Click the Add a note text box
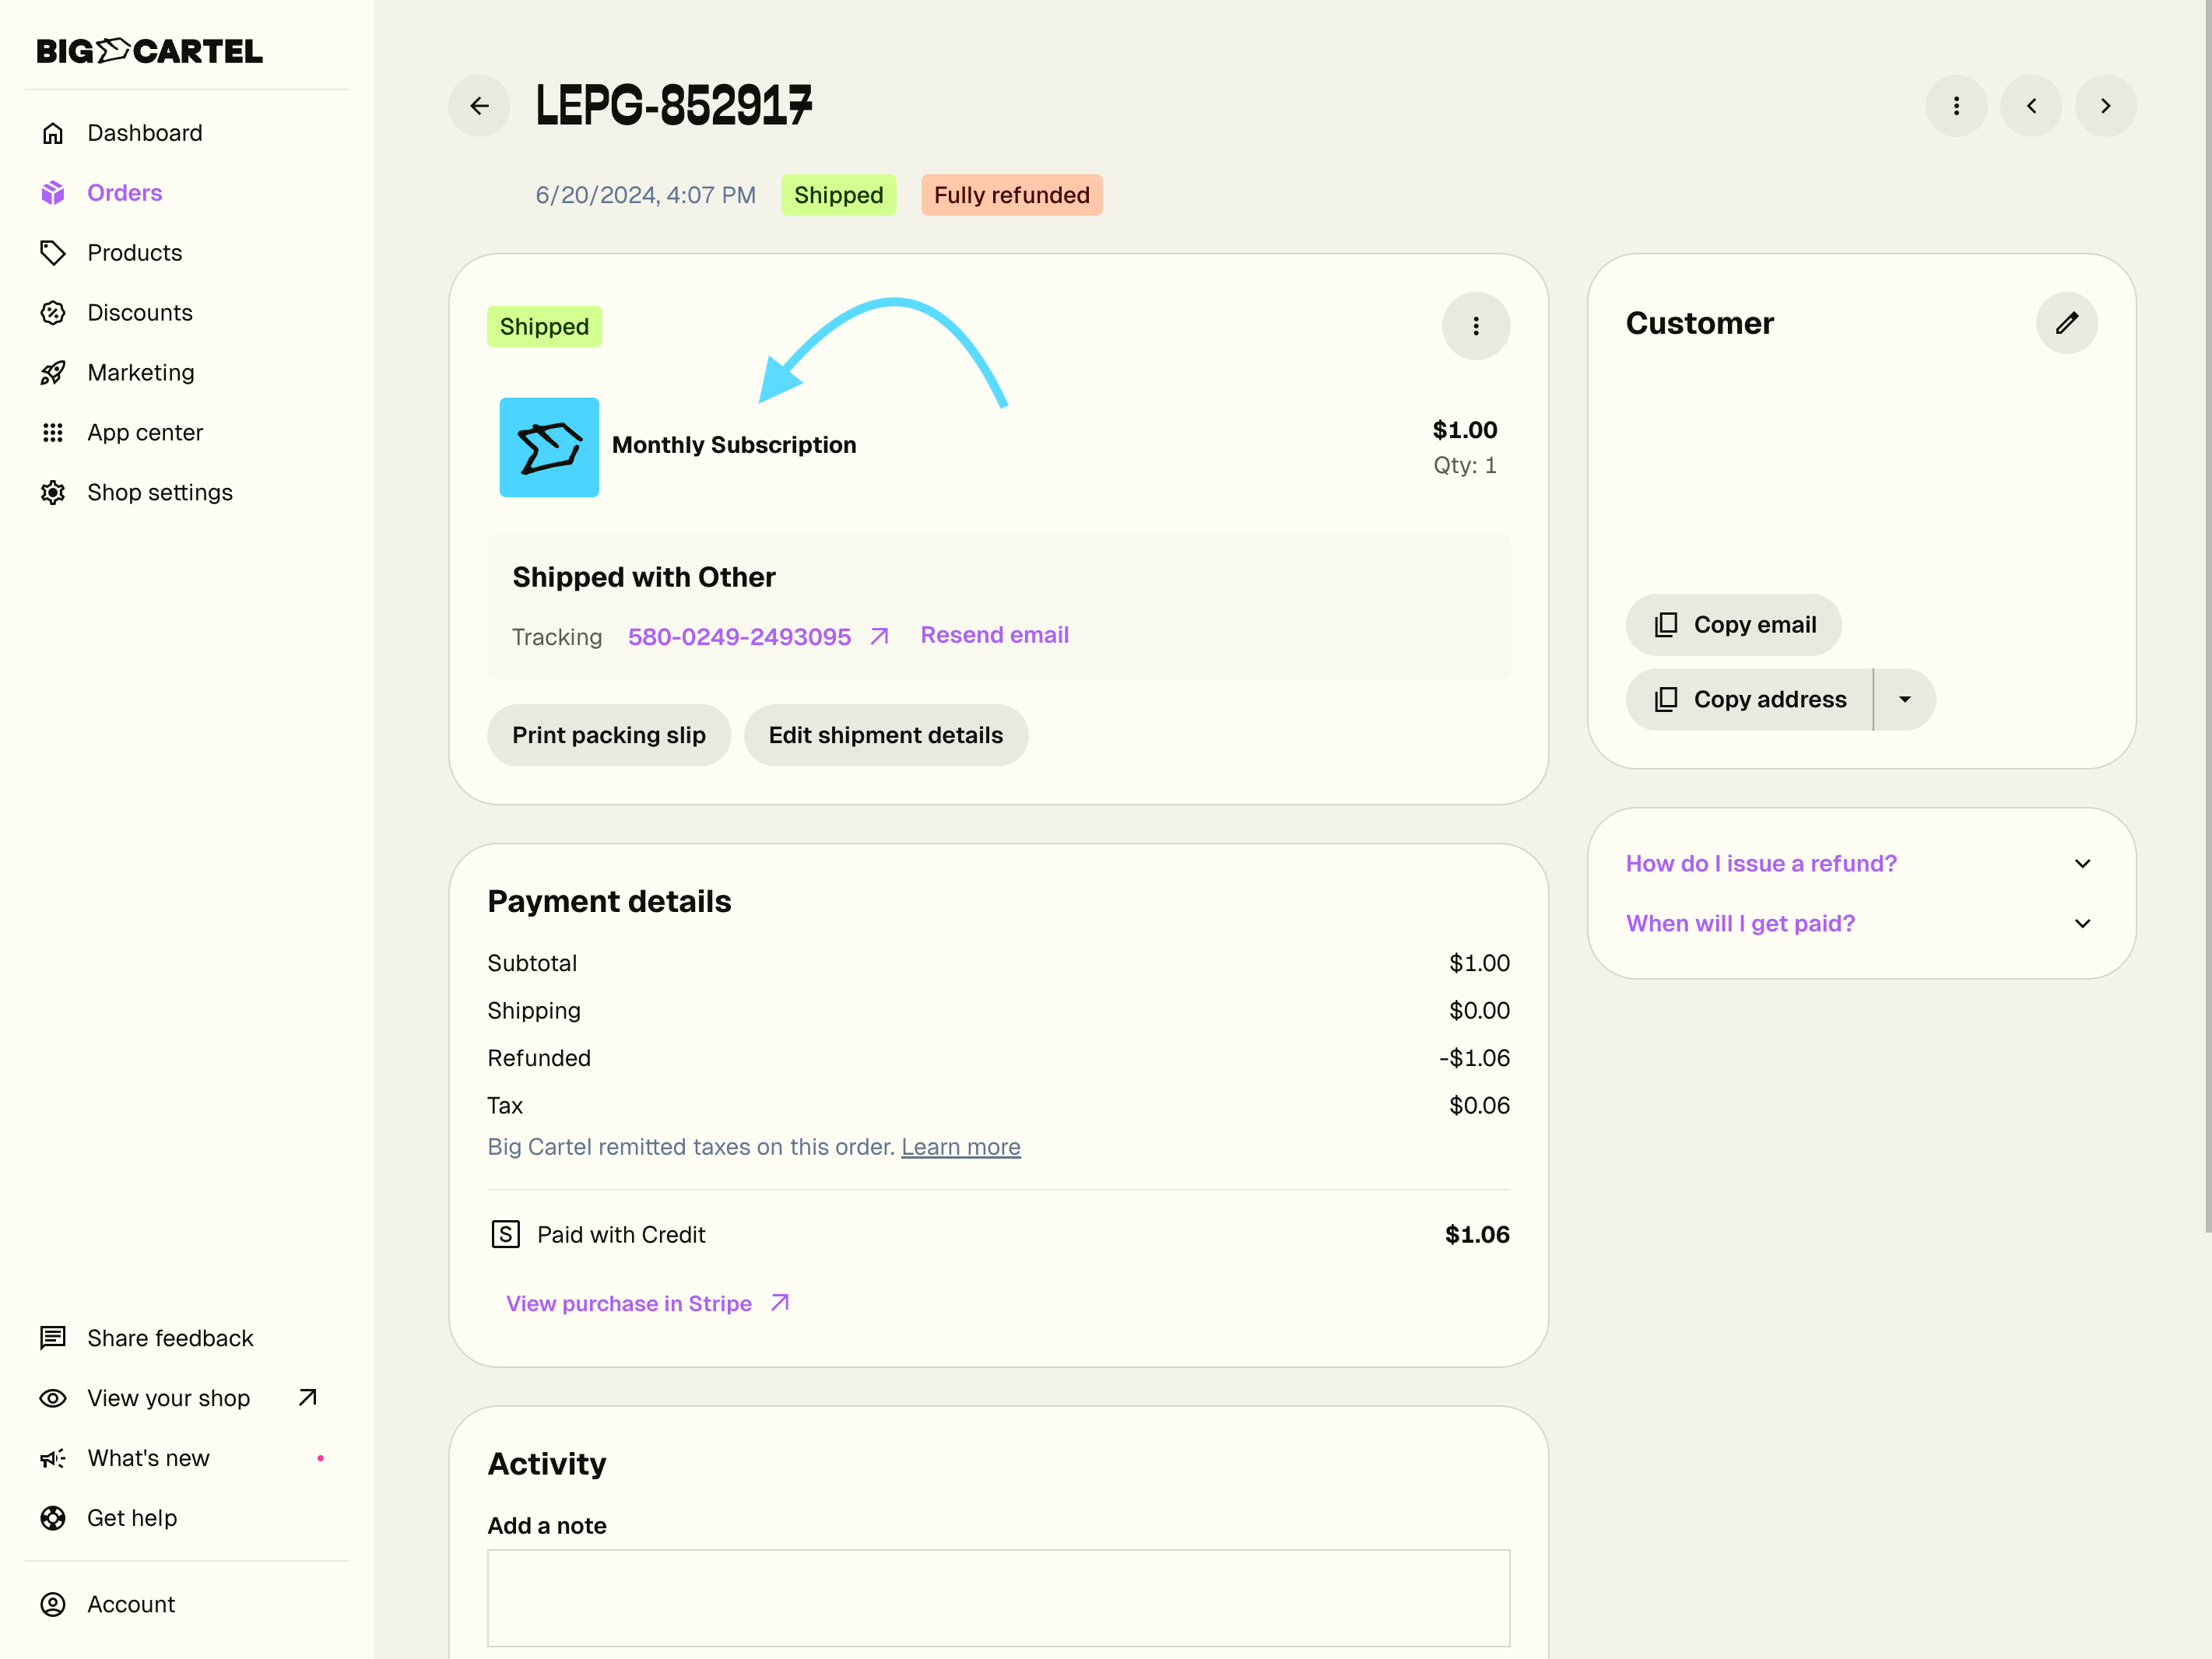This screenshot has height=1659, width=2212. tap(998, 1597)
